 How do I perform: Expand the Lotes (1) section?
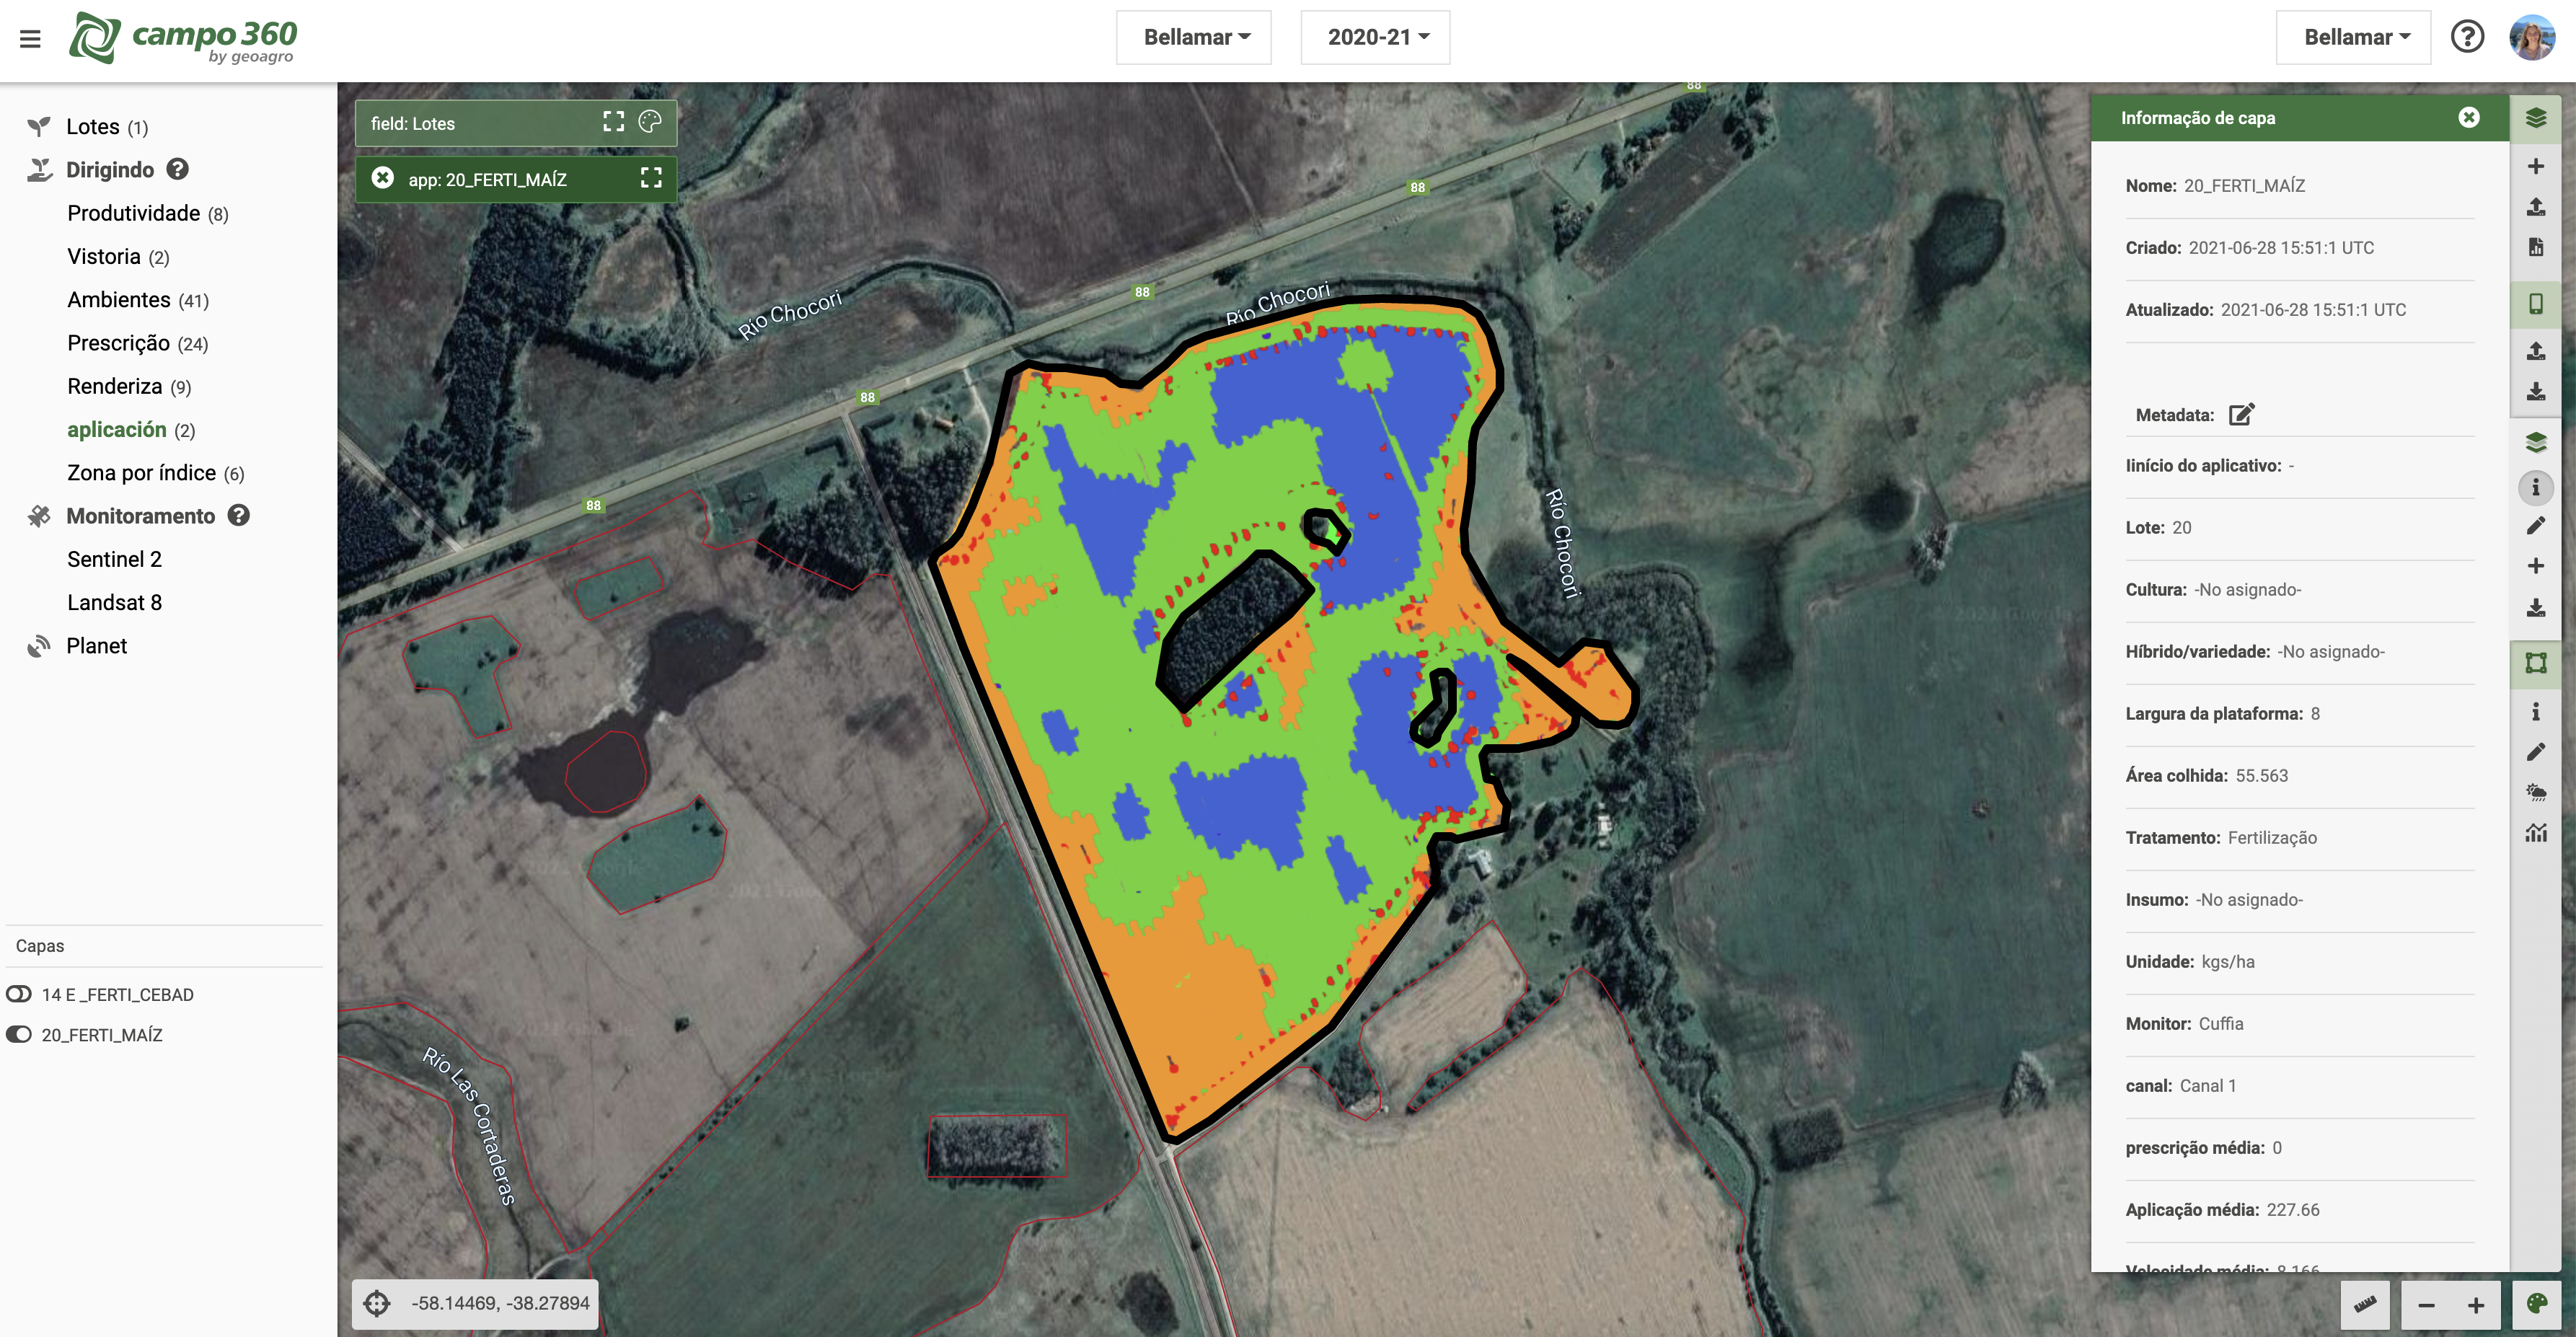107,126
